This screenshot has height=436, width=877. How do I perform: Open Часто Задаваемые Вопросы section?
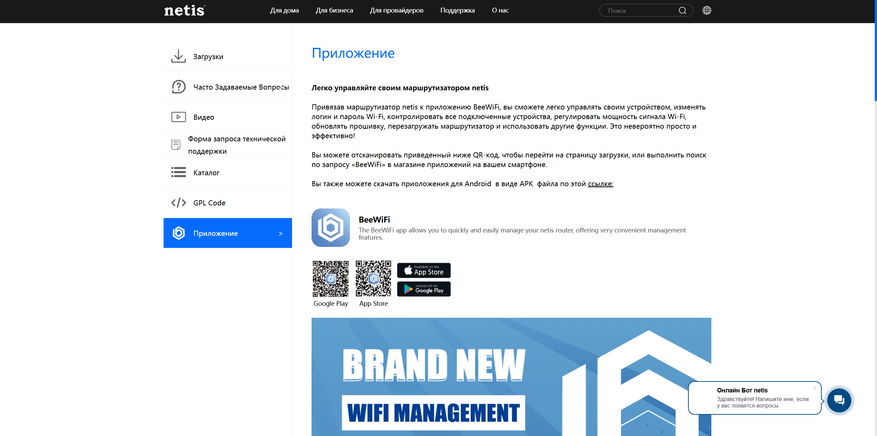click(x=228, y=87)
